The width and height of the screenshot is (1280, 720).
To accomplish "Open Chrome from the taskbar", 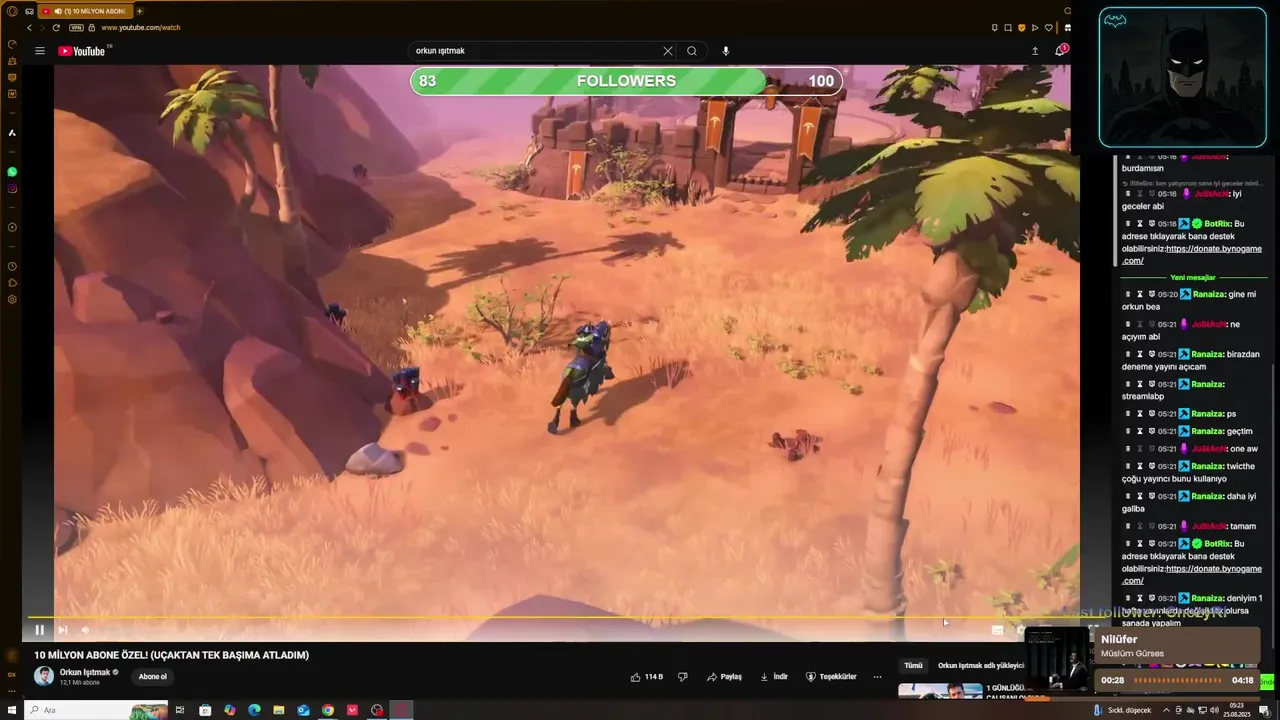I will point(327,710).
